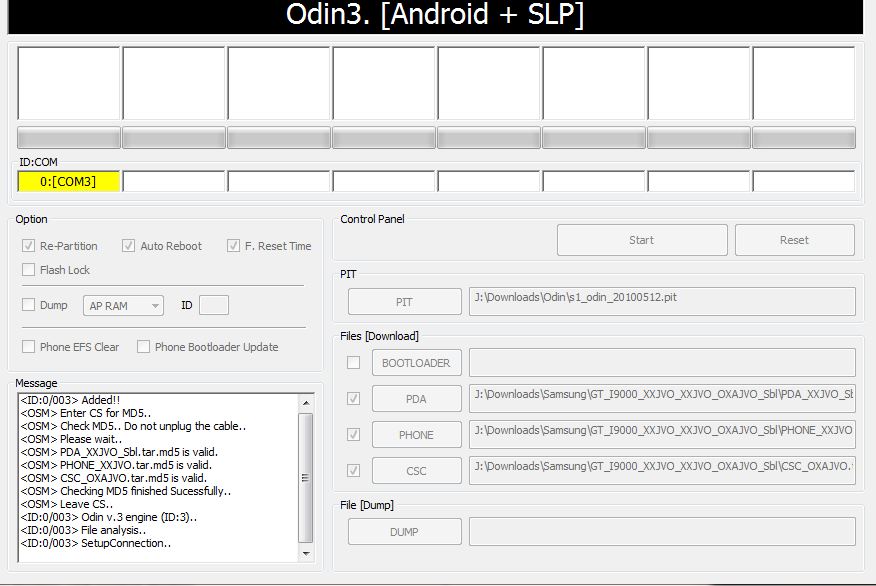Click log line 'SetupConnection..'

click(96, 543)
